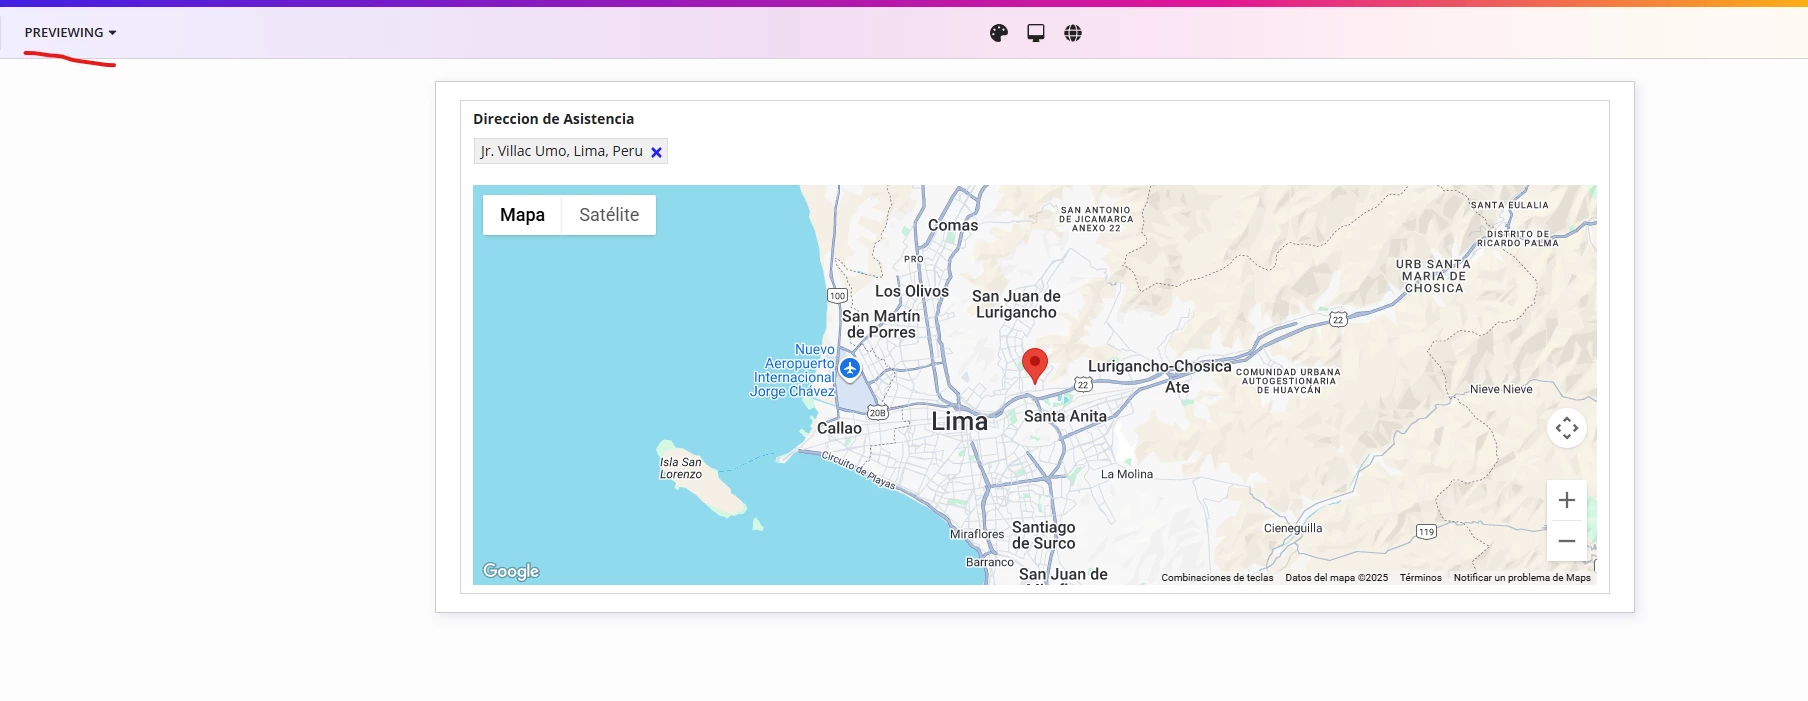The image size is (1808, 701).
Task: Click the route 119 shield
Action: (1426, 532)
